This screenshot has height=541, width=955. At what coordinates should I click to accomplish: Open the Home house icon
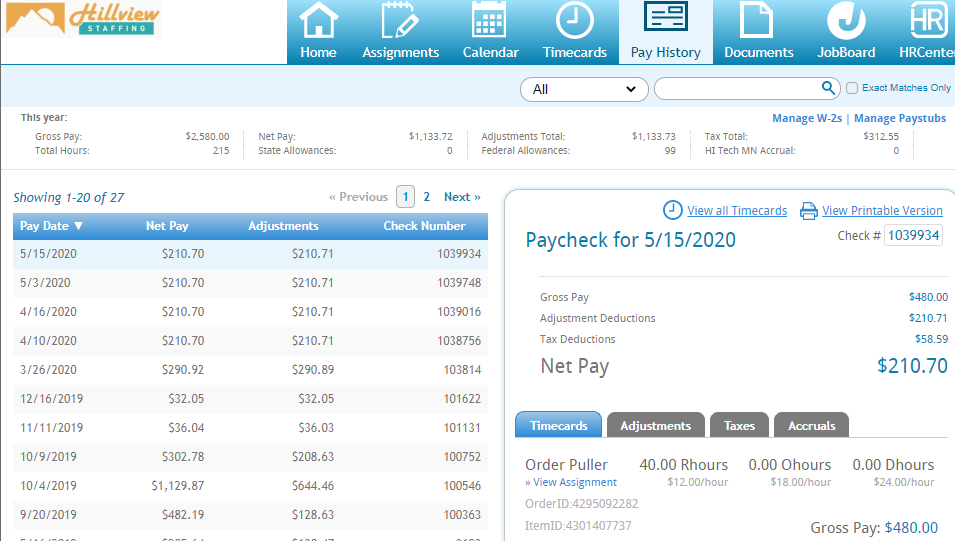319,21
